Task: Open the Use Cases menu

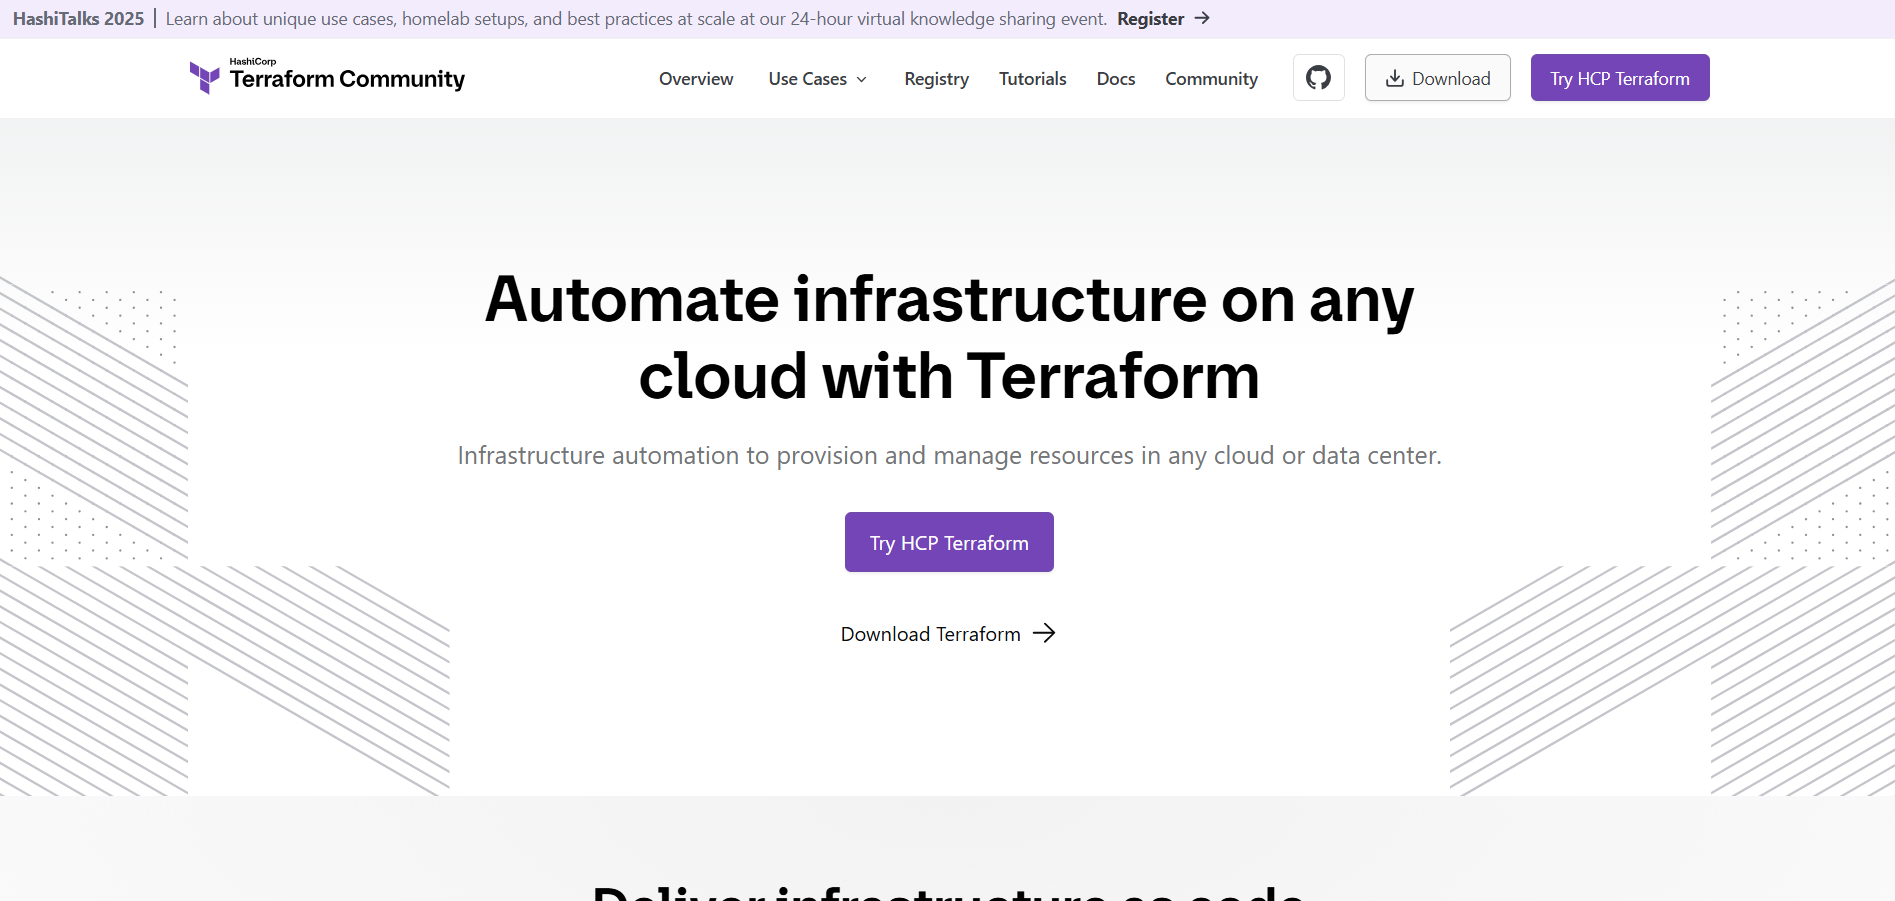Action: point(817,79)
